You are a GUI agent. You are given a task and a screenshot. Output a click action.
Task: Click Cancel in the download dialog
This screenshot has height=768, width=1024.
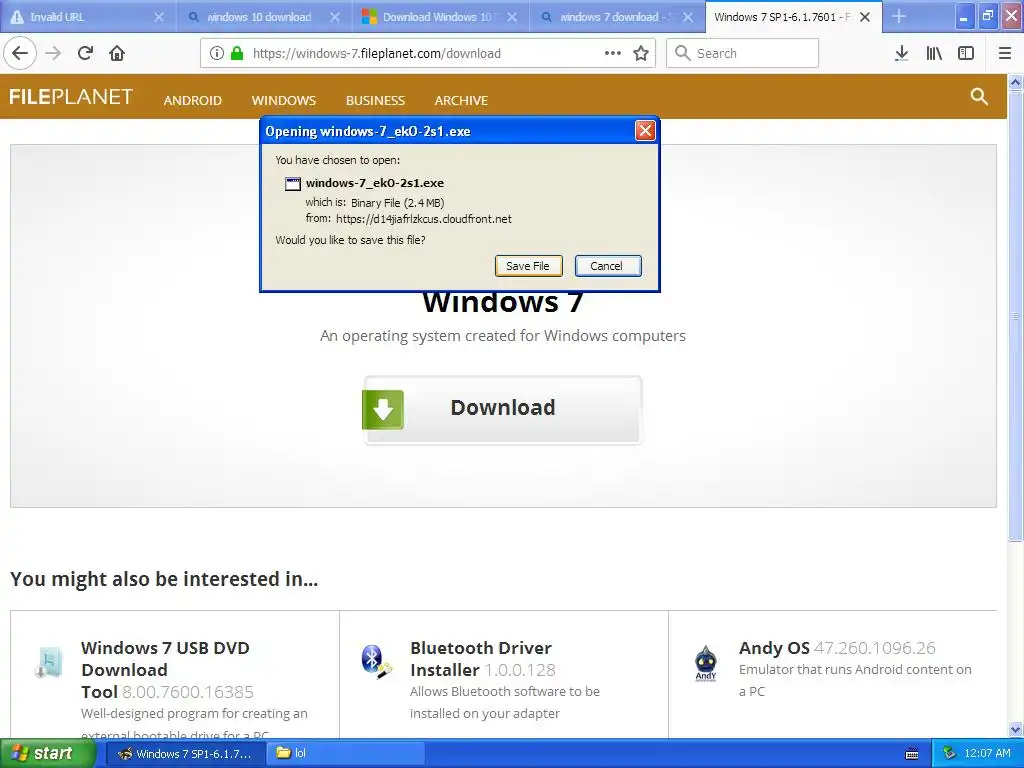608,266
